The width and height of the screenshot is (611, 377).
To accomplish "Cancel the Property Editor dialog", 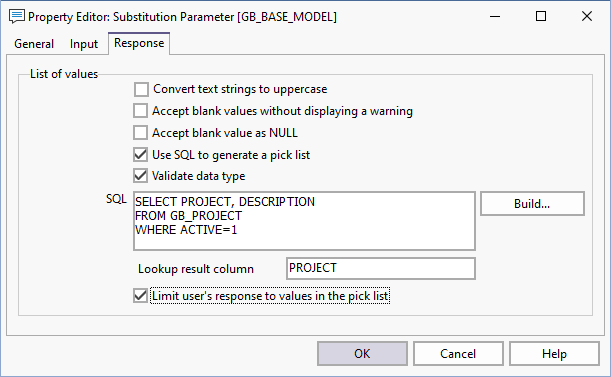I will (x=458, y=354).
